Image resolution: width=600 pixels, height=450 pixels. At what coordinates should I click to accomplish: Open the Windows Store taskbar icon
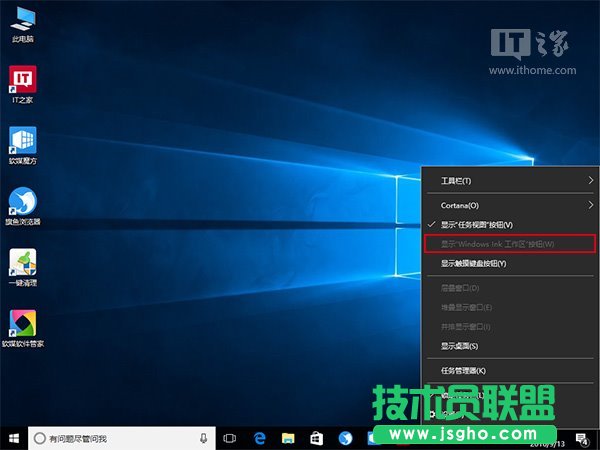pos(316,438)
